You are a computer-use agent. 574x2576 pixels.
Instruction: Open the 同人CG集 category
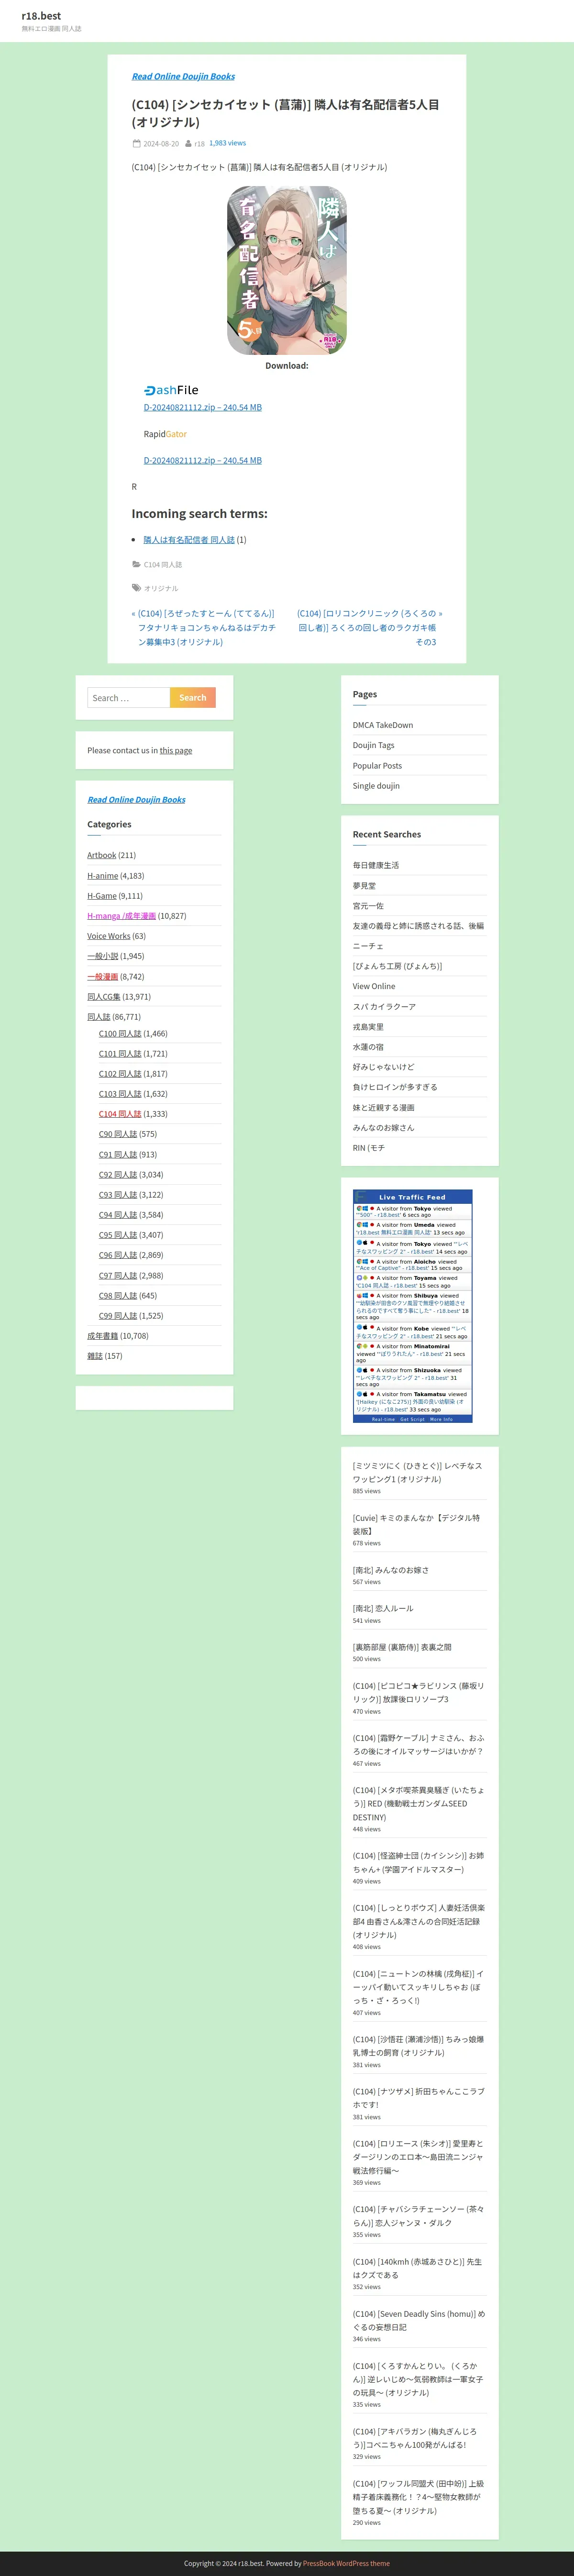click(x=103, y=997)
